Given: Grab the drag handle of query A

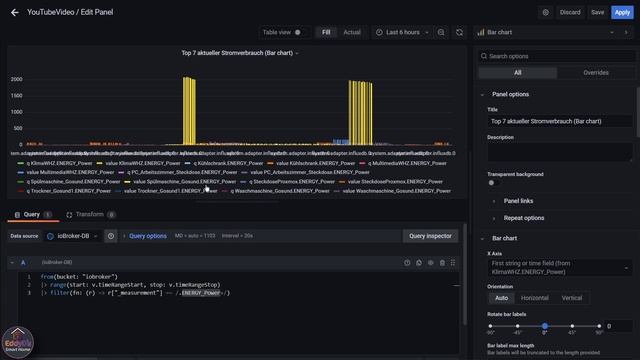Looking at the screenshot, I should coord(453,263).
